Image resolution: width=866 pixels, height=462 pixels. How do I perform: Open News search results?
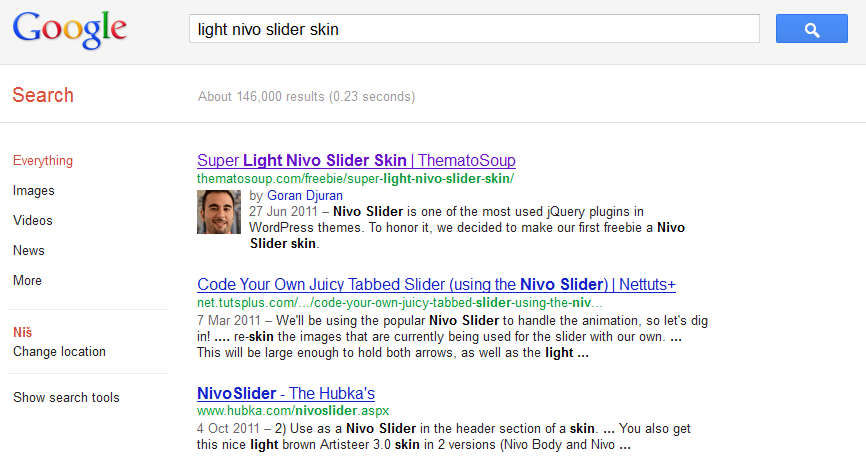click(x=29, y=251)
